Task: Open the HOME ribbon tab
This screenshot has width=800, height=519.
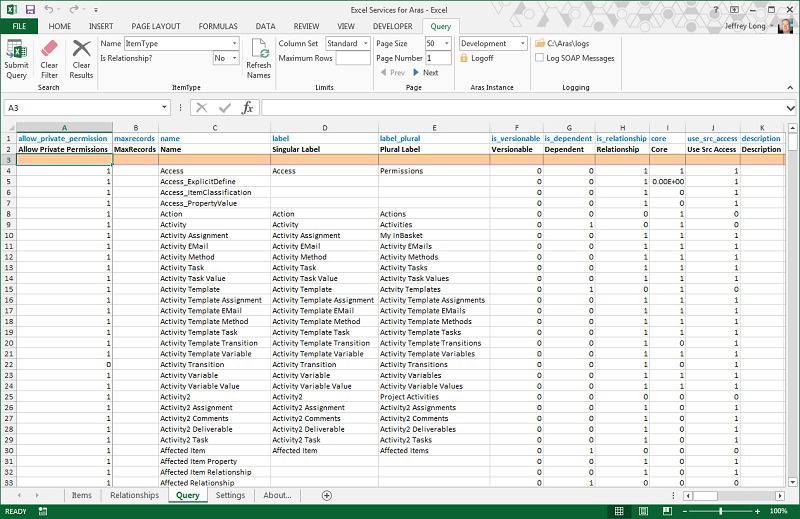Action: (60, 26)
